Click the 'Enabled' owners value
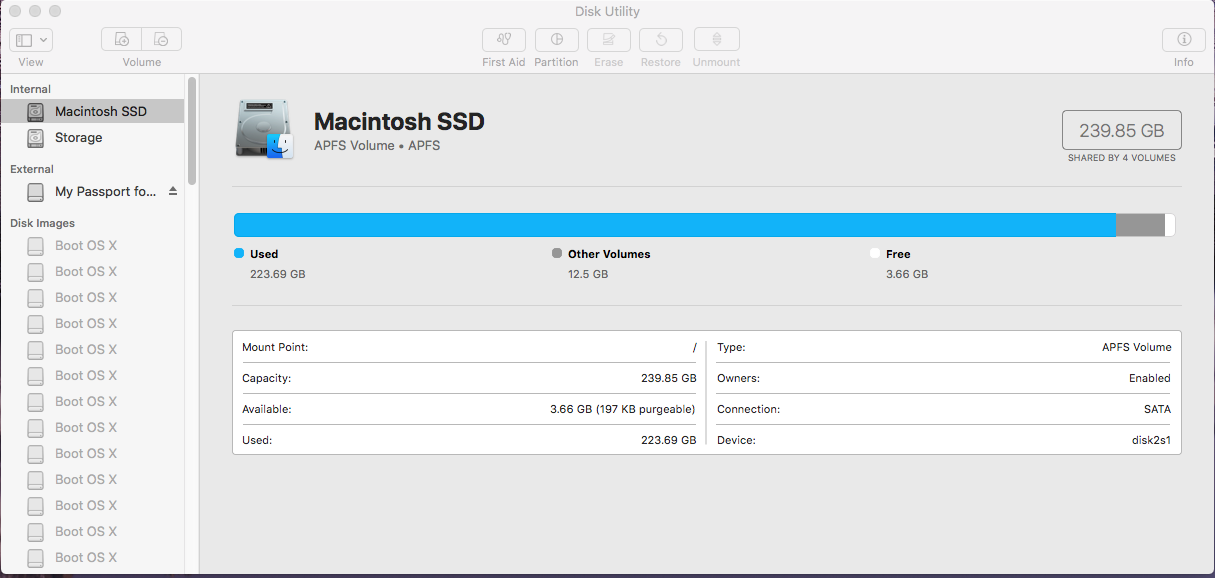The width and height of the screenshot is (1215, 578). 1149,378
